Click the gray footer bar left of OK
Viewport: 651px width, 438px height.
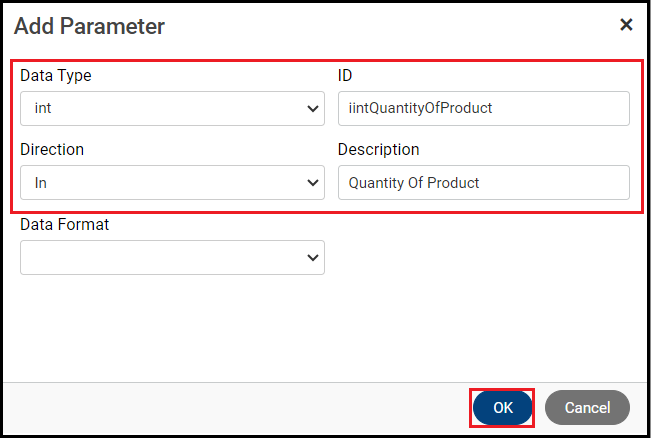click(230, 408)
